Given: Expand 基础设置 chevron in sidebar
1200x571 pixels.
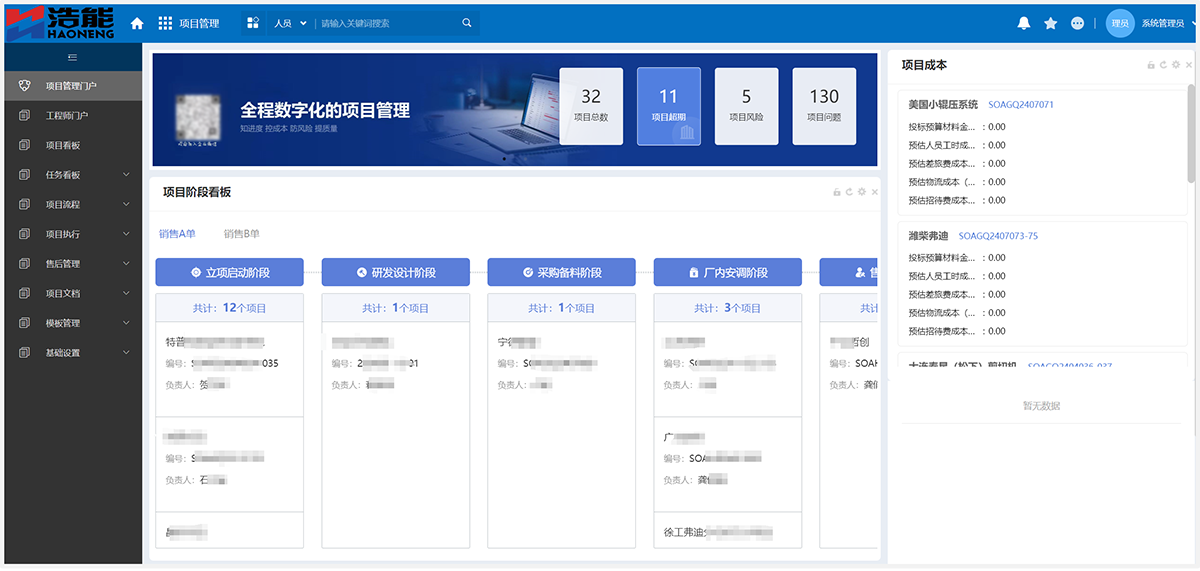Looking at the screenshot, I should click(x=126, y=353).
